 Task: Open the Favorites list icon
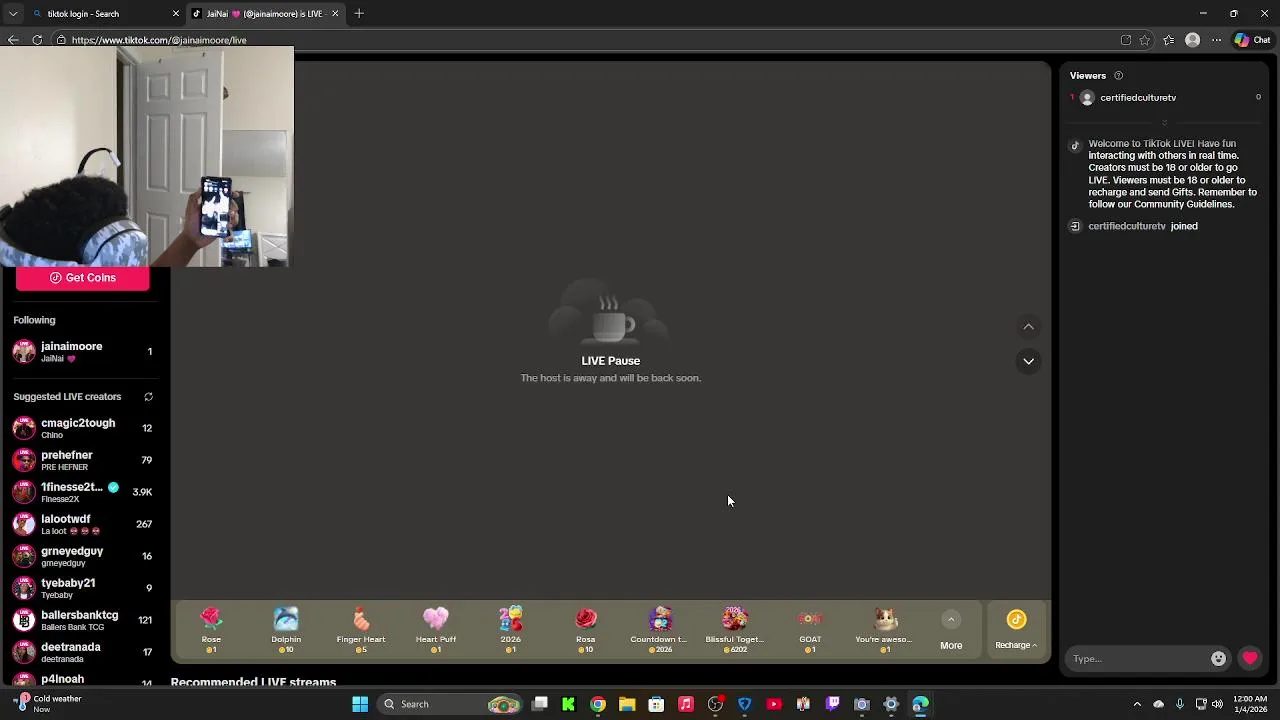coord(1169,40)
